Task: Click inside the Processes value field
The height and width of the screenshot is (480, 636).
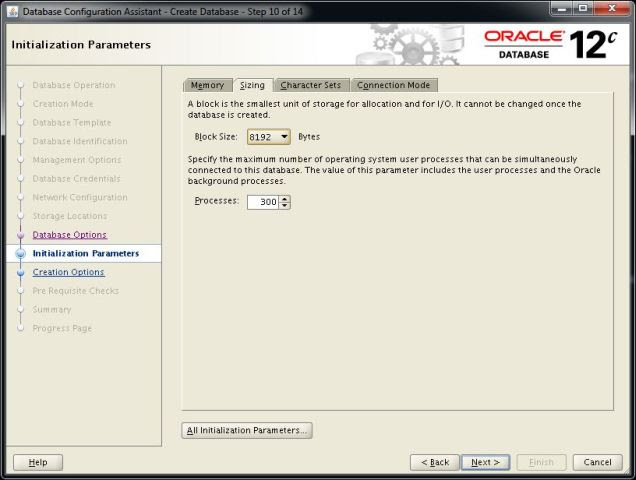Action: tap(263, 202)
